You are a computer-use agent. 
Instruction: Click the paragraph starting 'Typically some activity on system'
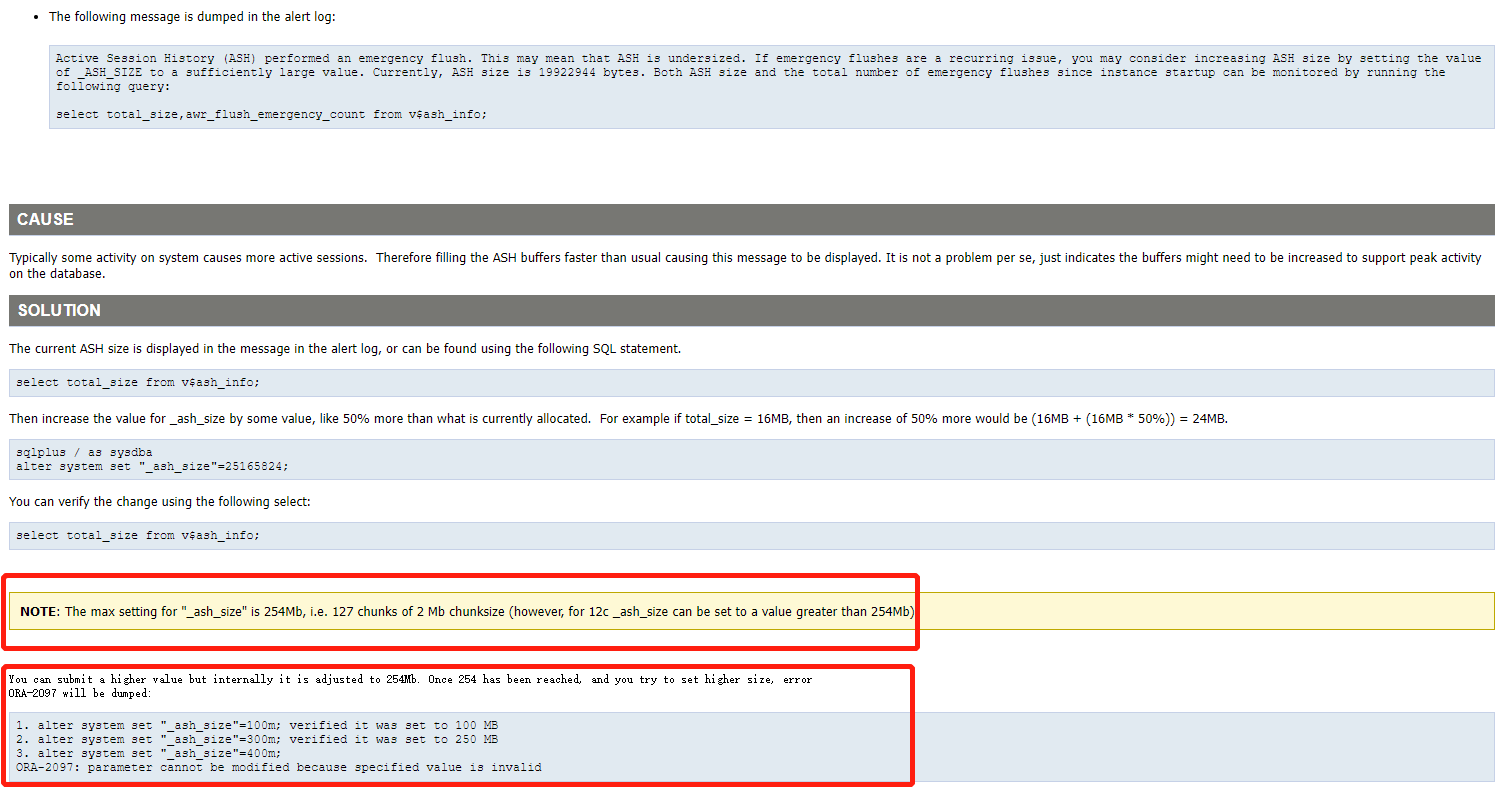click(x=745, y=266)
